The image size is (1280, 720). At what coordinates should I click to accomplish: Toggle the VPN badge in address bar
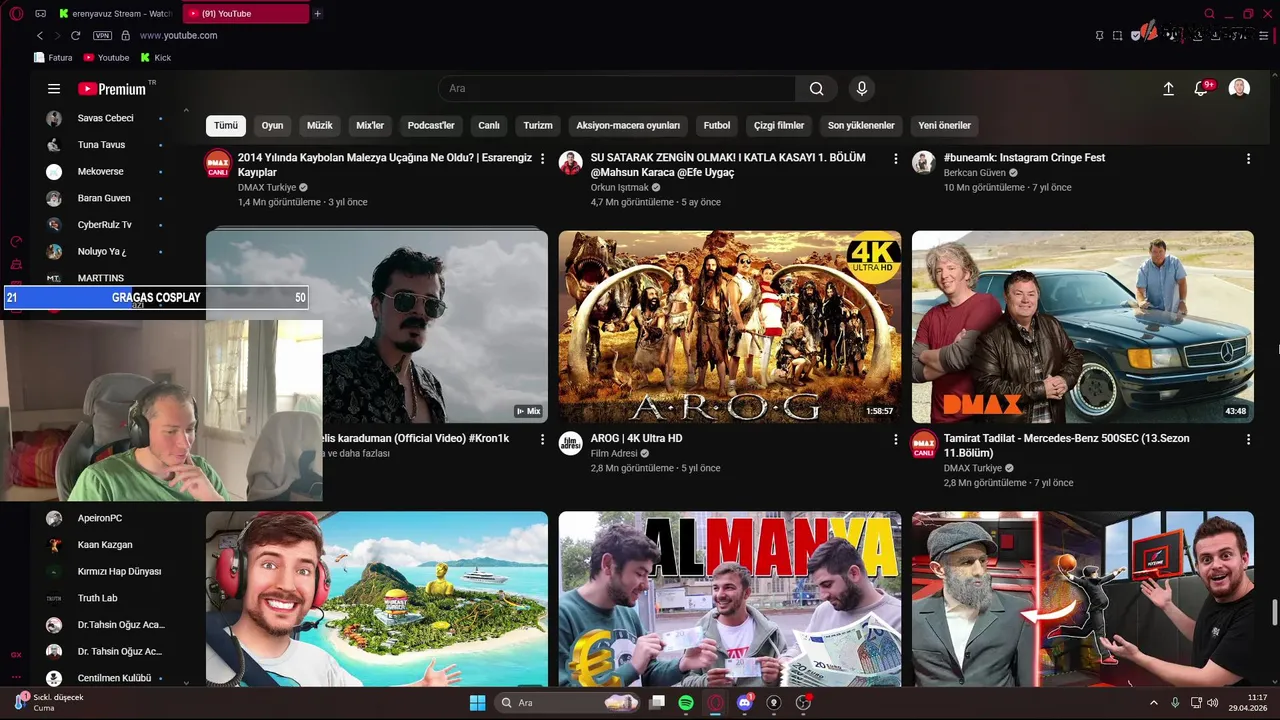point(101,36)
